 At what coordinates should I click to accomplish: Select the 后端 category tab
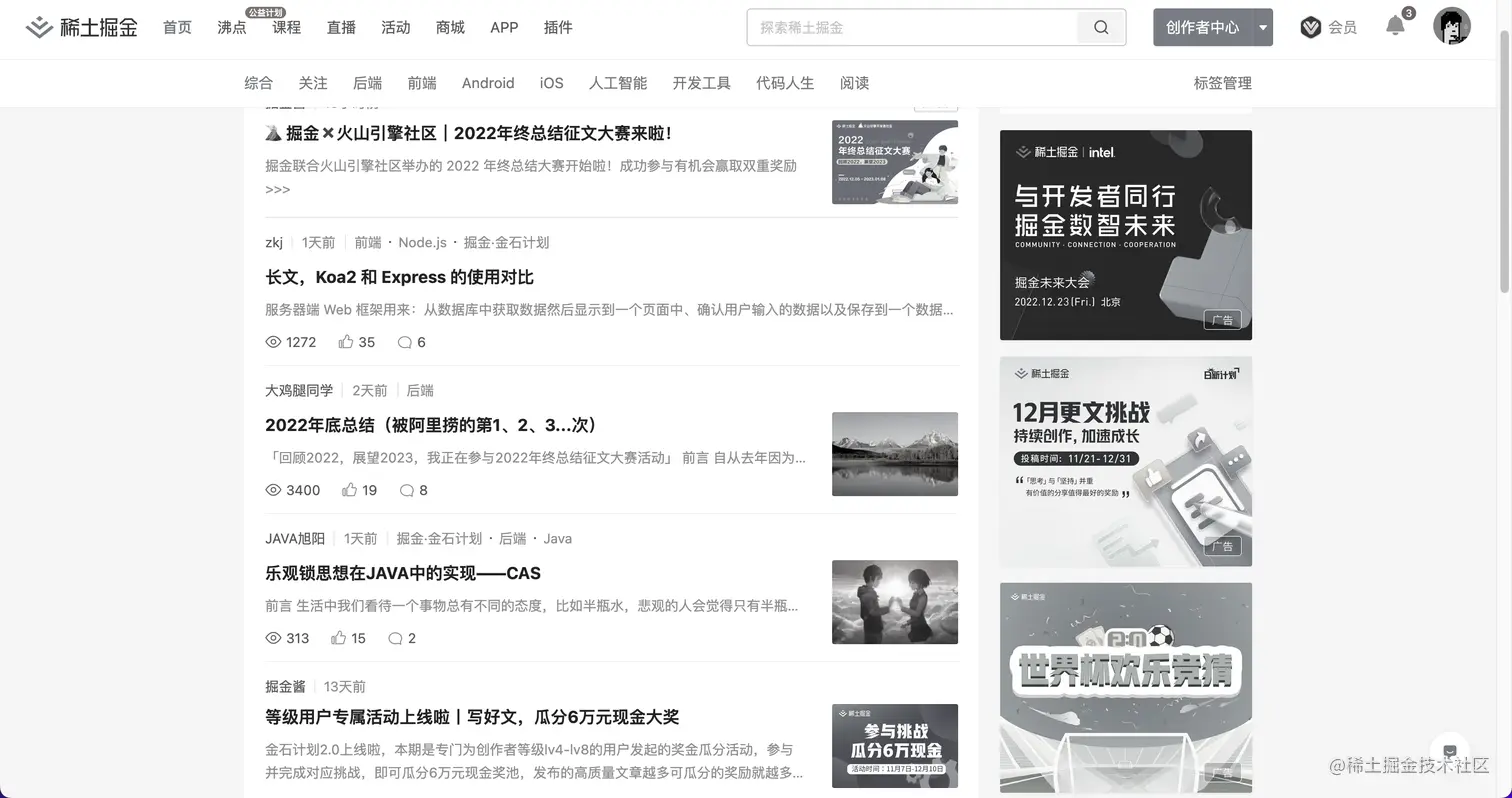pyautogui.click(x=368, y=83)
